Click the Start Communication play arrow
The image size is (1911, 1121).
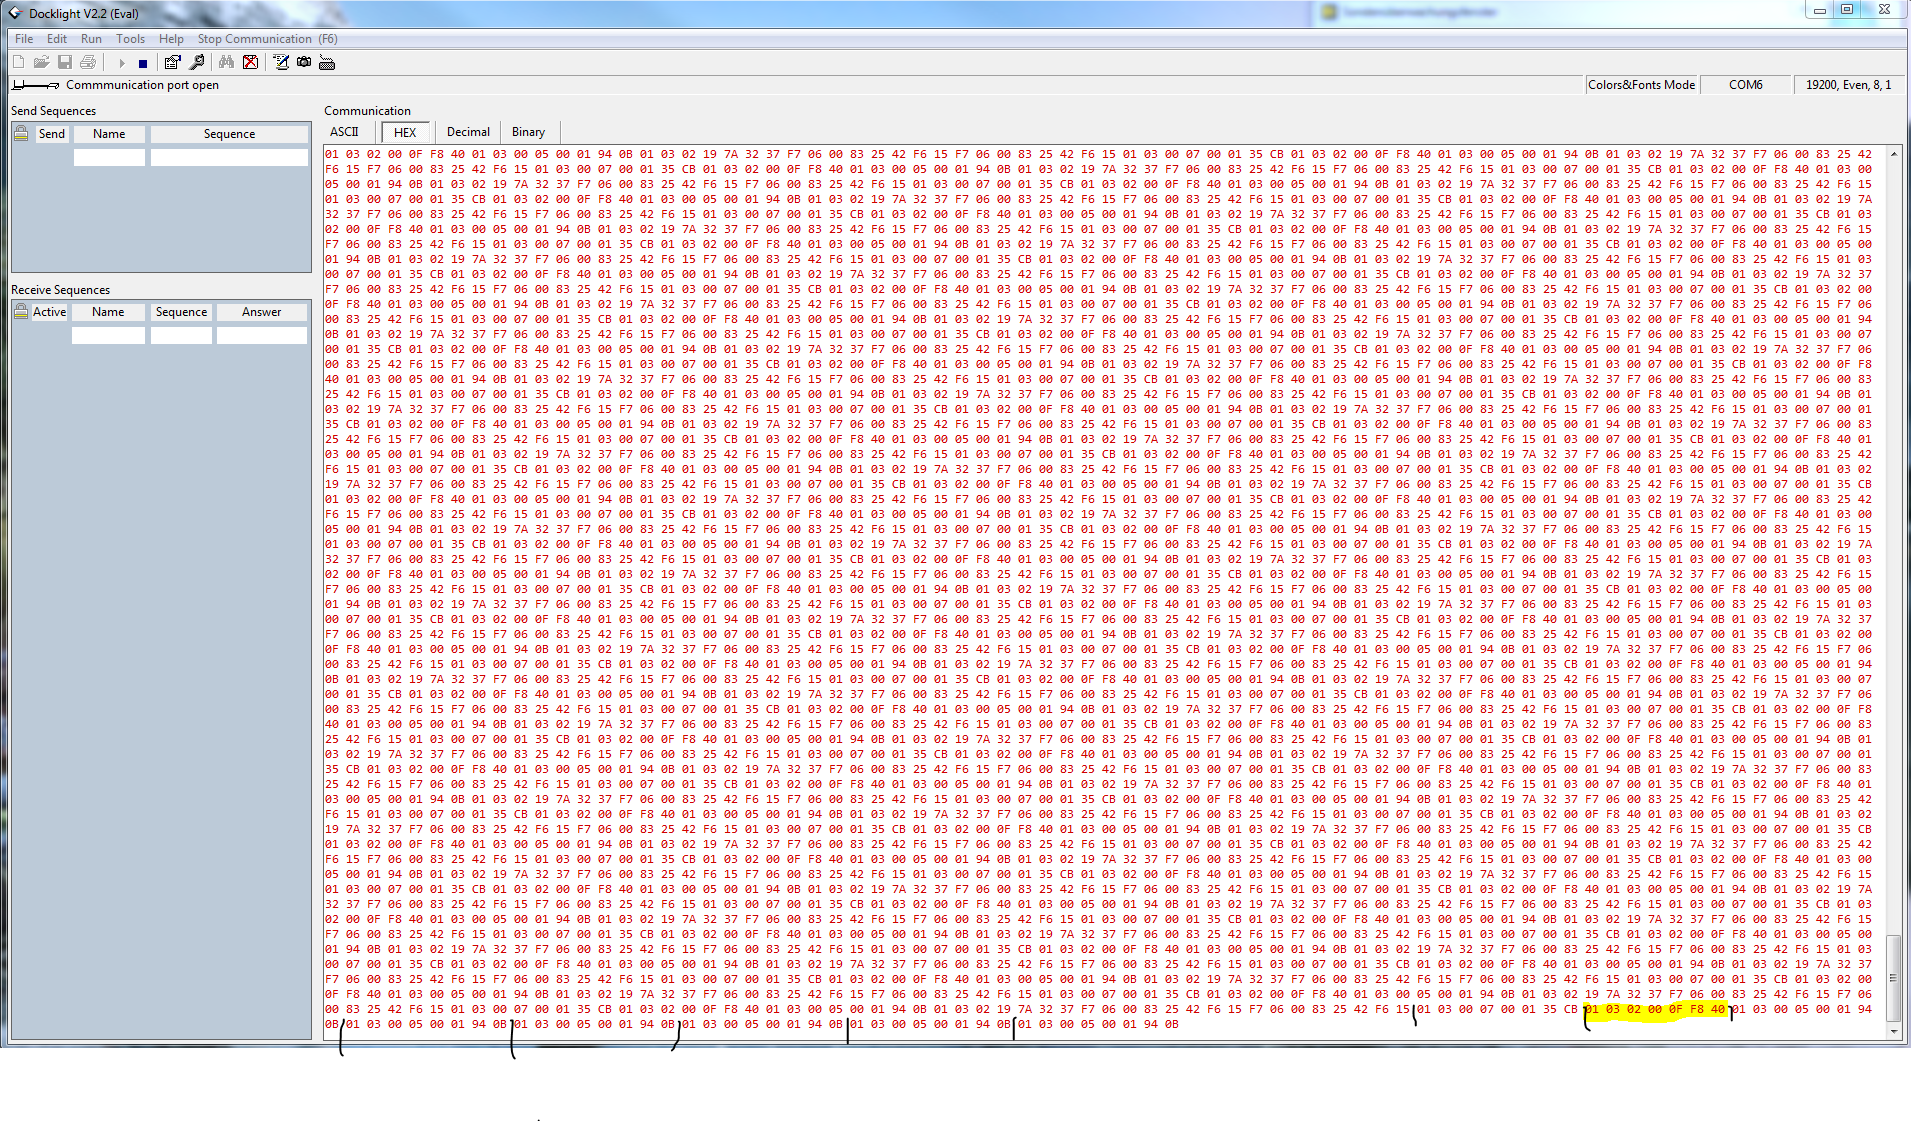(122, 63)
